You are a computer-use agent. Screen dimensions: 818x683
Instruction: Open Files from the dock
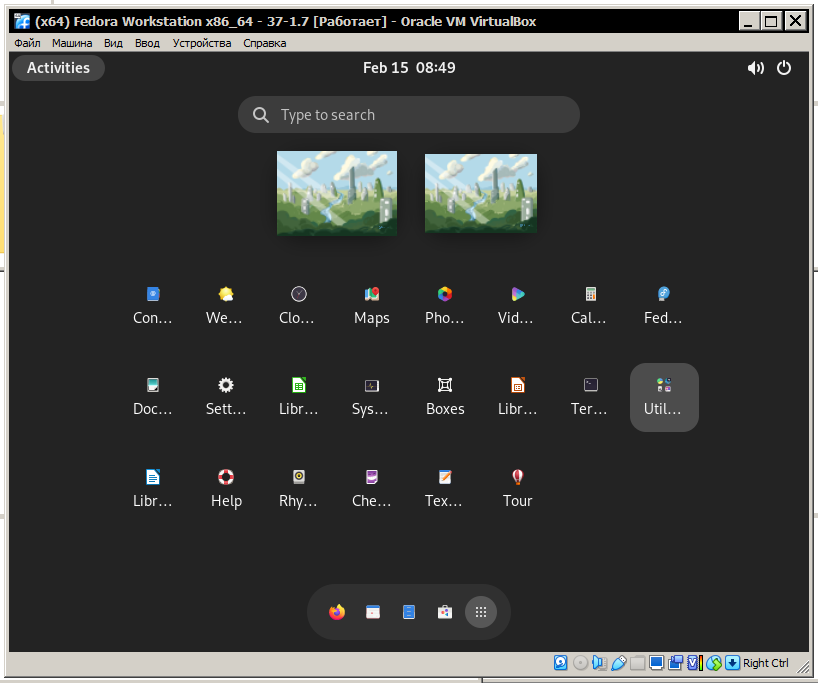409,612
